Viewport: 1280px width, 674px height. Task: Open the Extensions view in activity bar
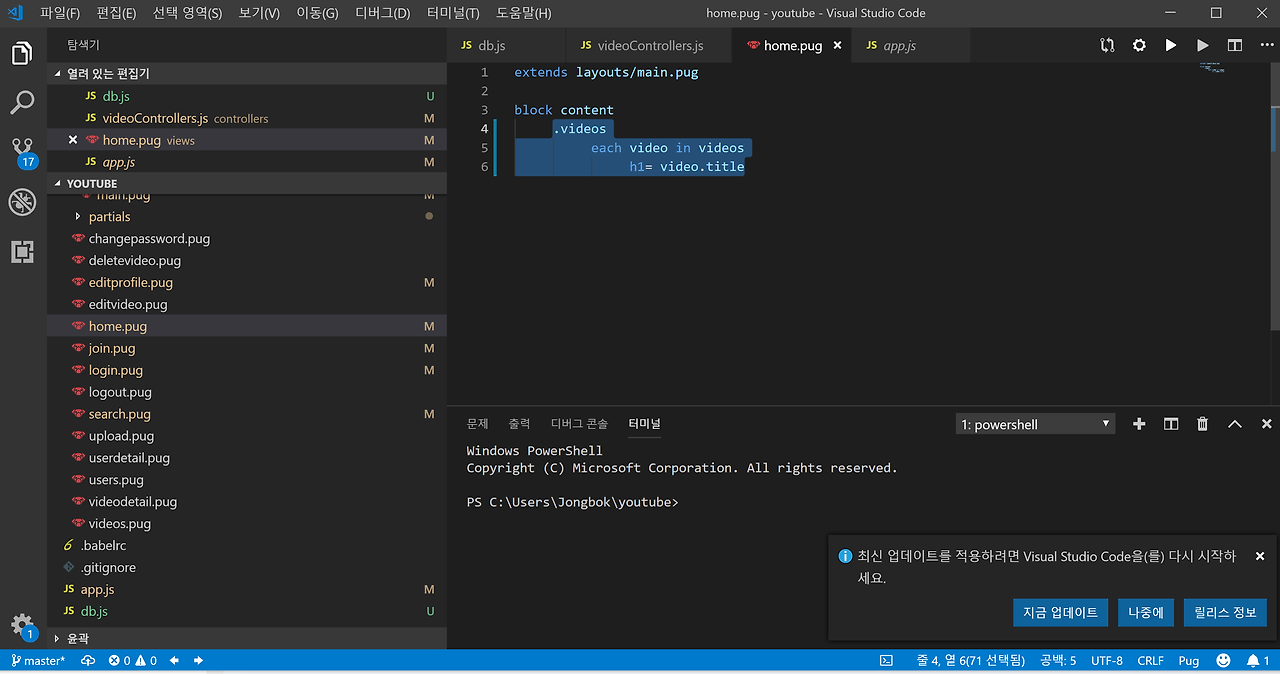click(x=22, y=252)
